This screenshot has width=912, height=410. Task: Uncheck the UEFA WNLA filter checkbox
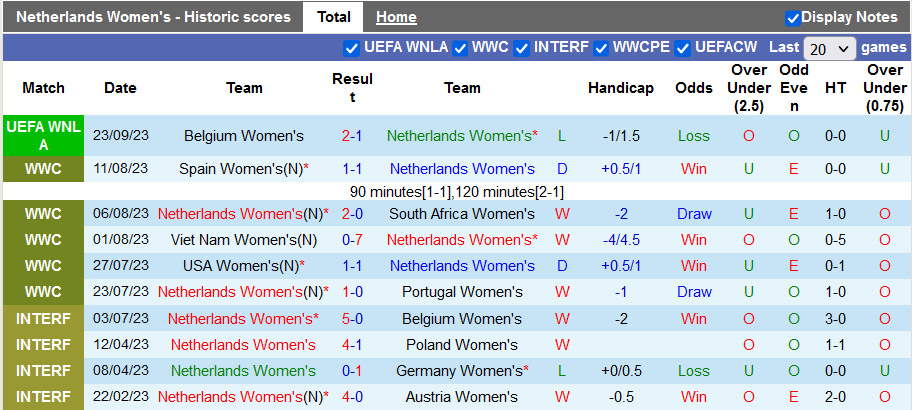point(351,48)
